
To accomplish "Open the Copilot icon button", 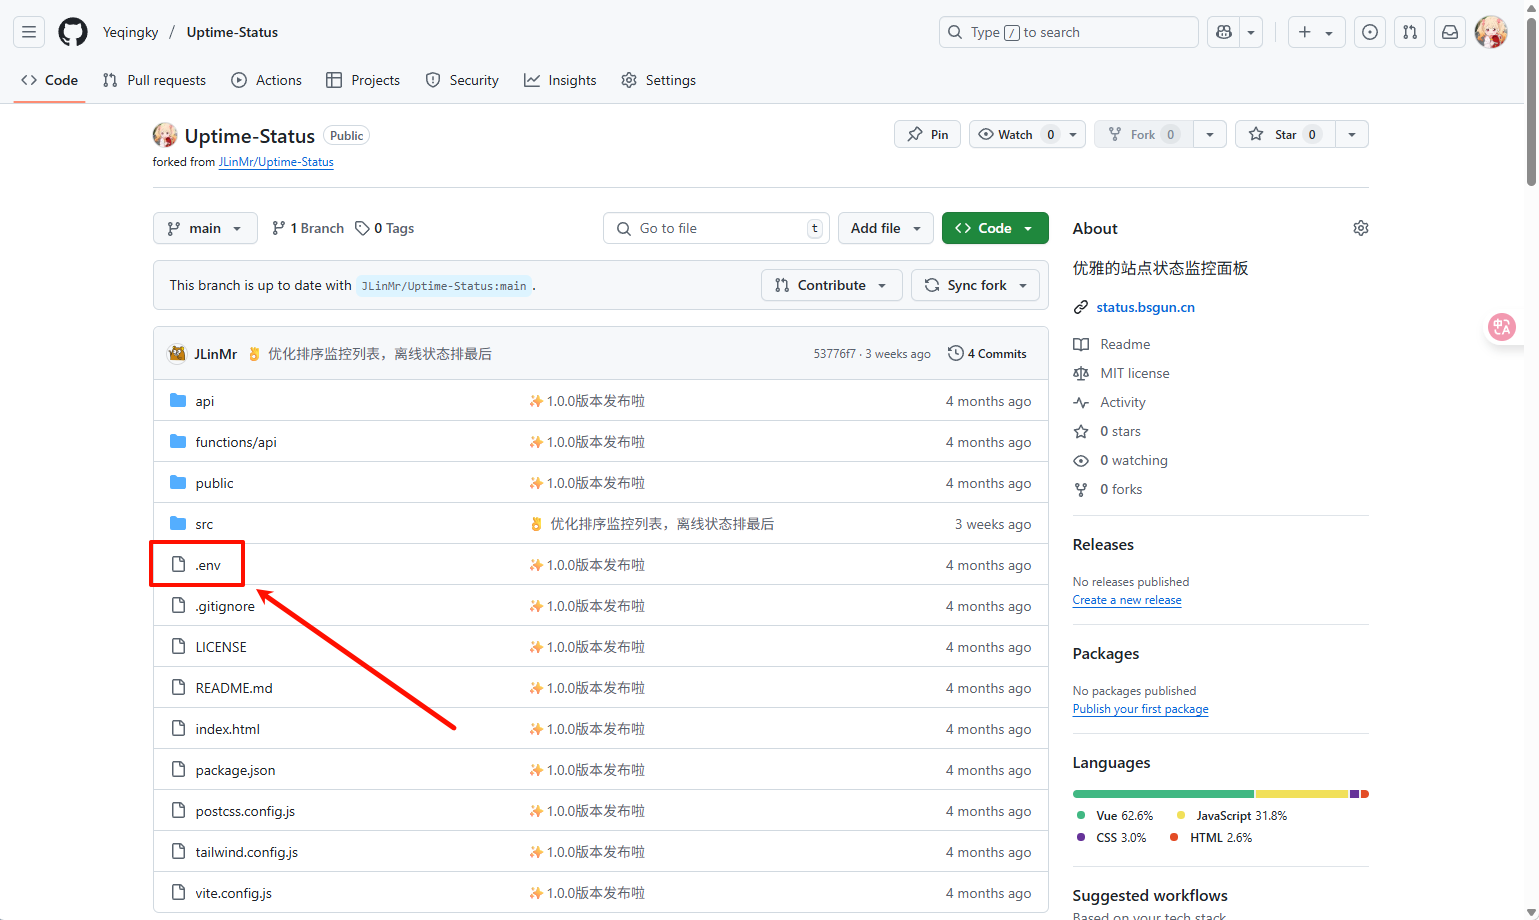I will coord(1223,32).
